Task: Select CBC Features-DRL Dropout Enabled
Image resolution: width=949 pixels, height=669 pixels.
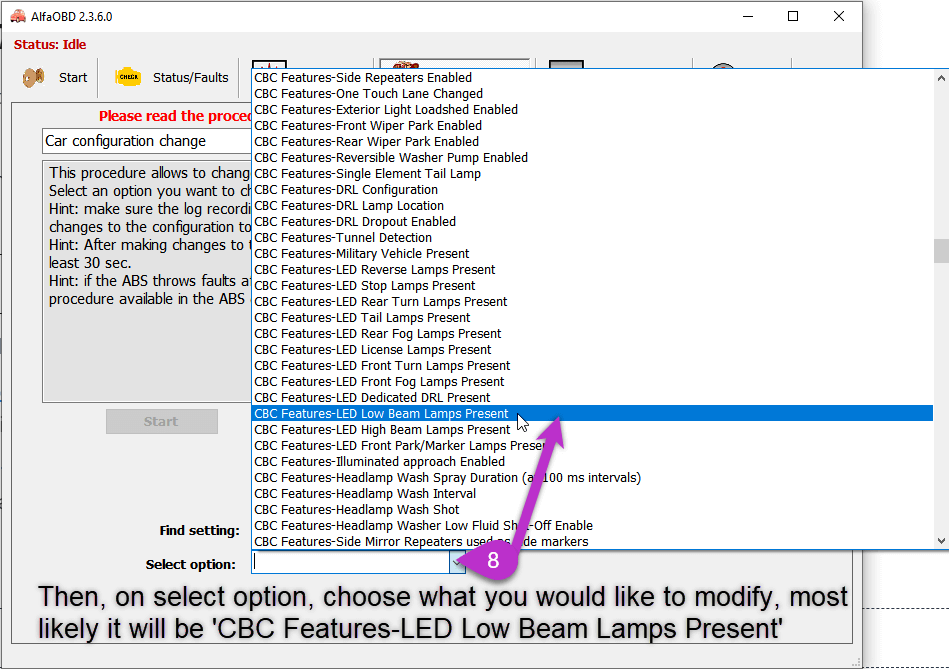Action: pos(592,222)
